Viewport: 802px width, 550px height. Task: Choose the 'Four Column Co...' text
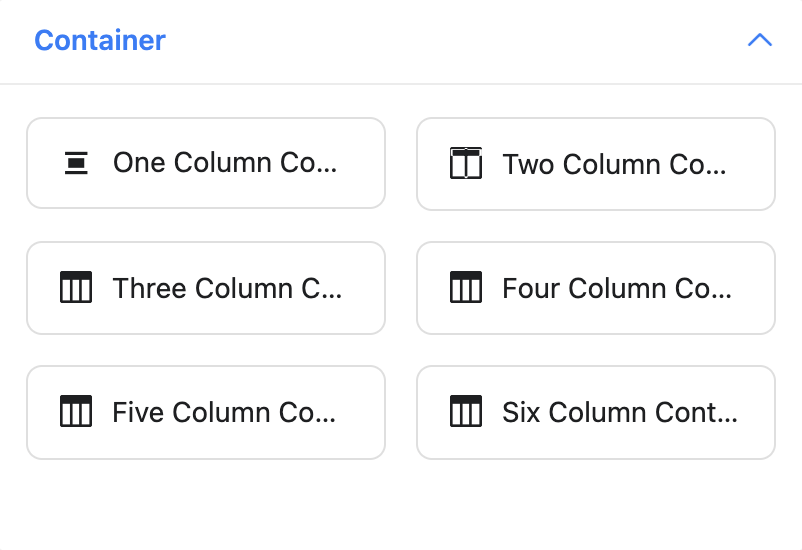point(617,288)
